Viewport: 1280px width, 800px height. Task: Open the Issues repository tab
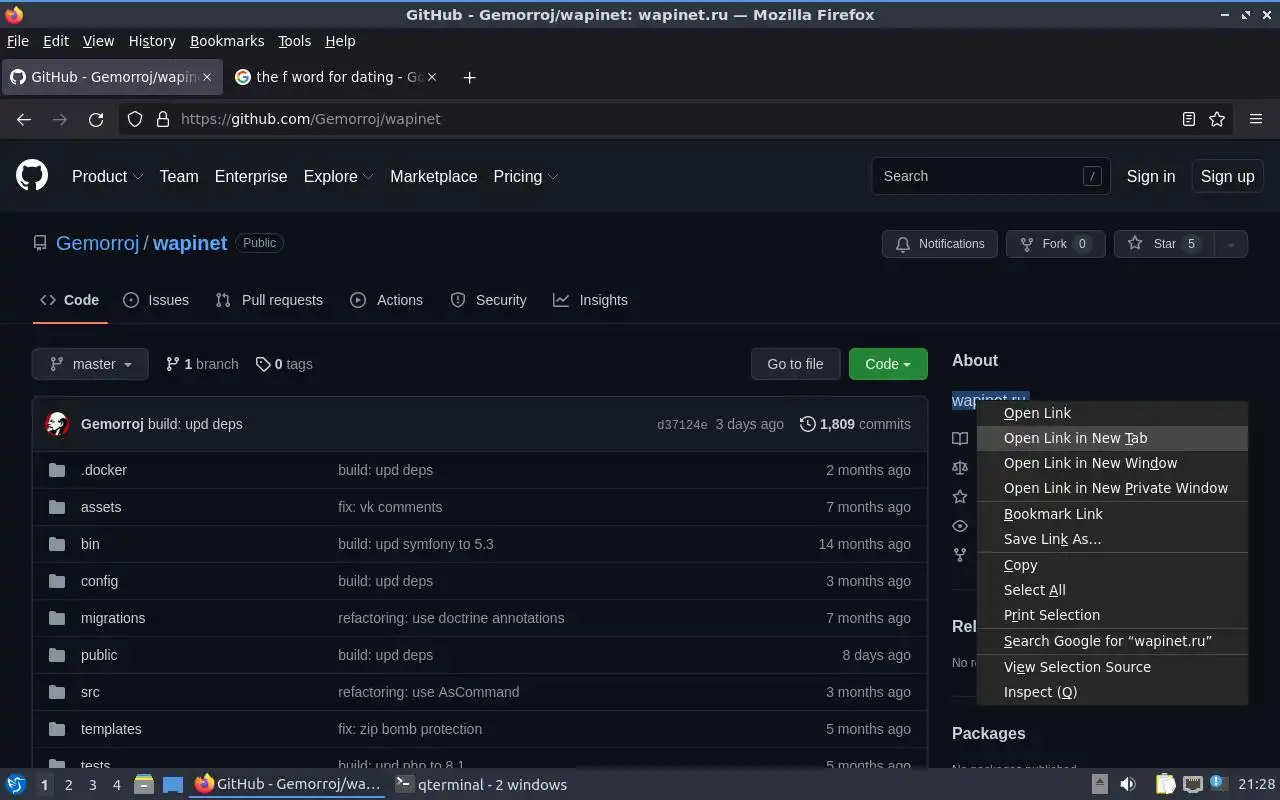156,300
